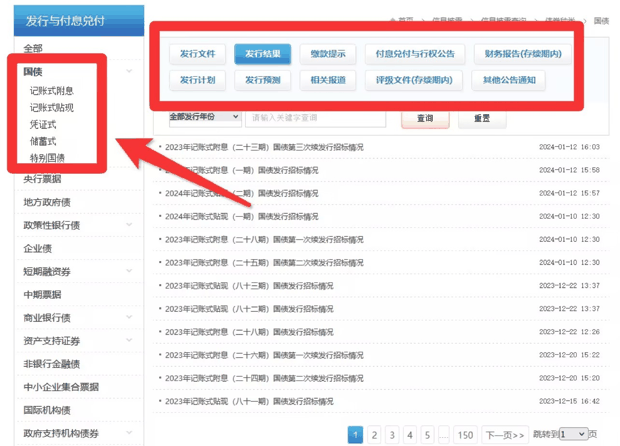This screenshot has height=446, width=620.
Task: Click the timestamp 2024-01-12 16:03
Action: click(569, 147)
